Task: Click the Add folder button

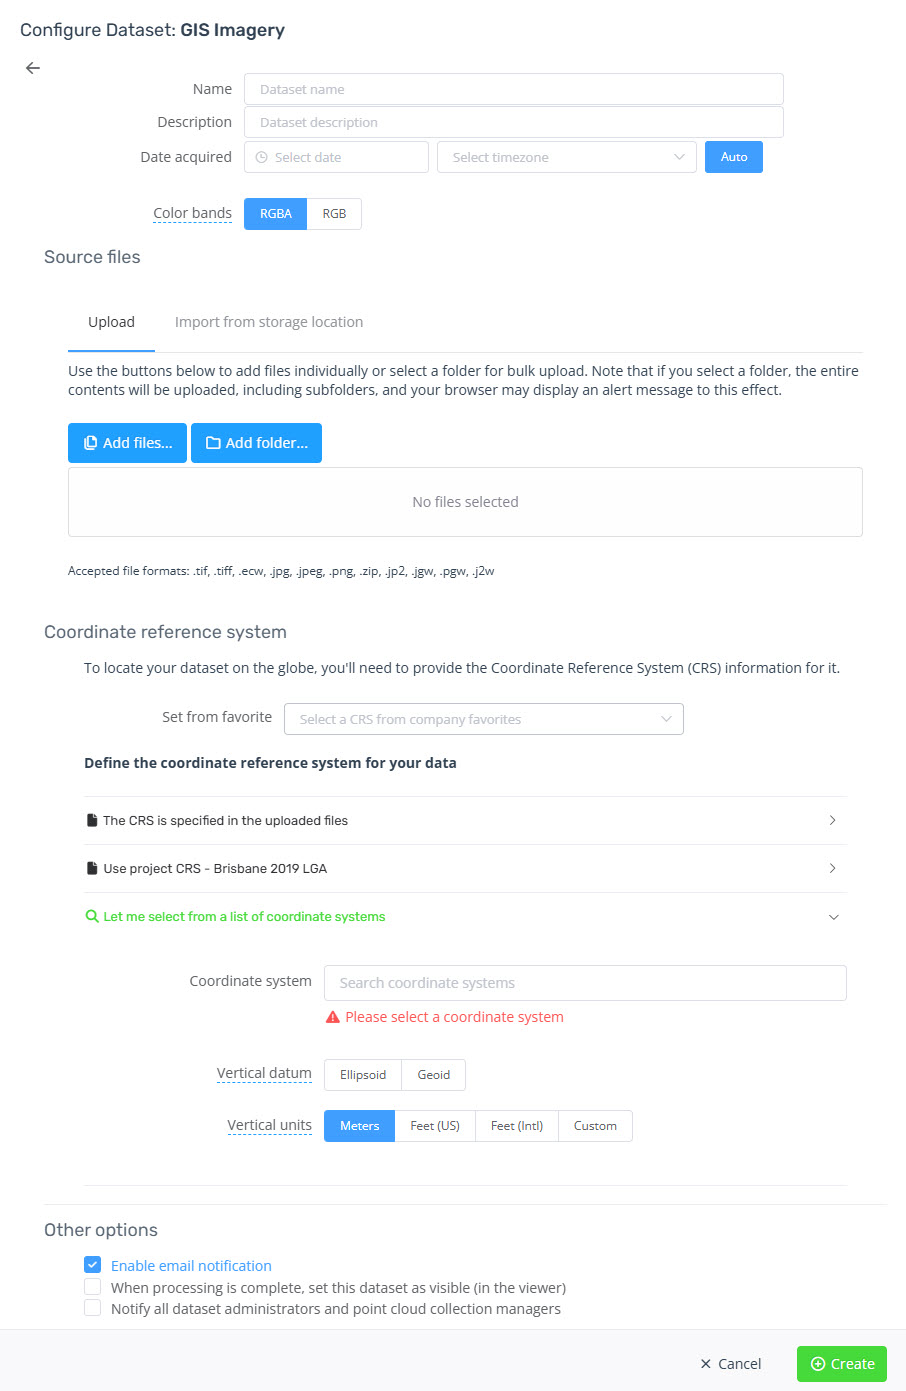Action: (x=257, y=443)
